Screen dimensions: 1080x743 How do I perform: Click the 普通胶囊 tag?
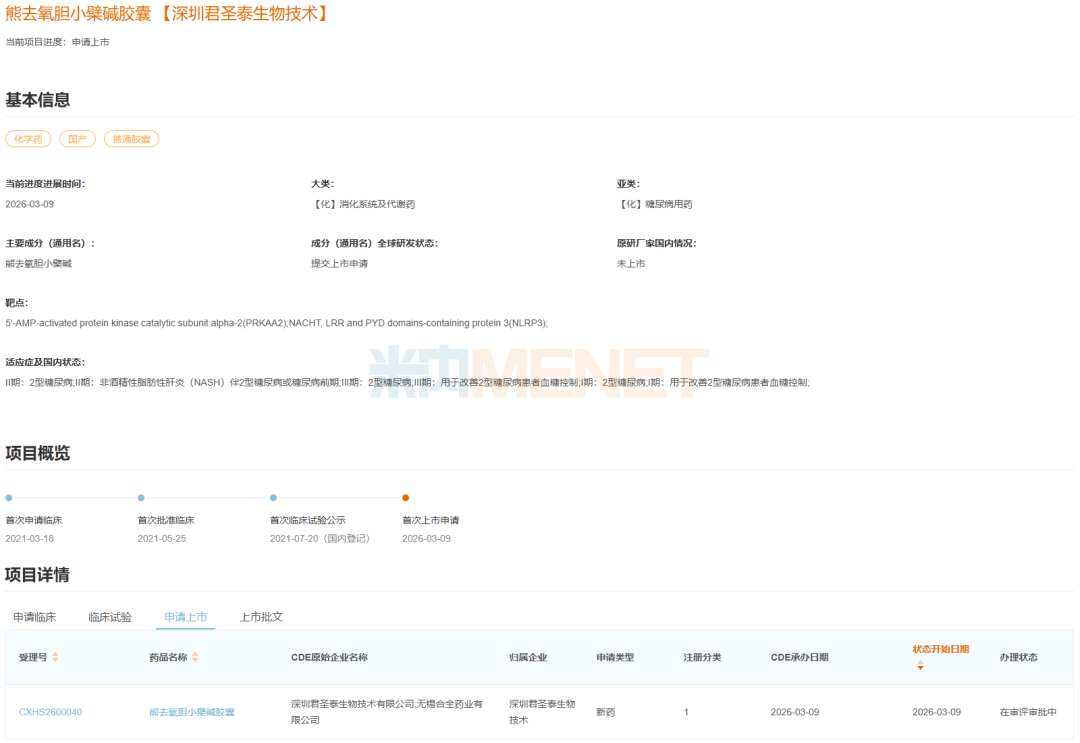(x=131, y=139)
